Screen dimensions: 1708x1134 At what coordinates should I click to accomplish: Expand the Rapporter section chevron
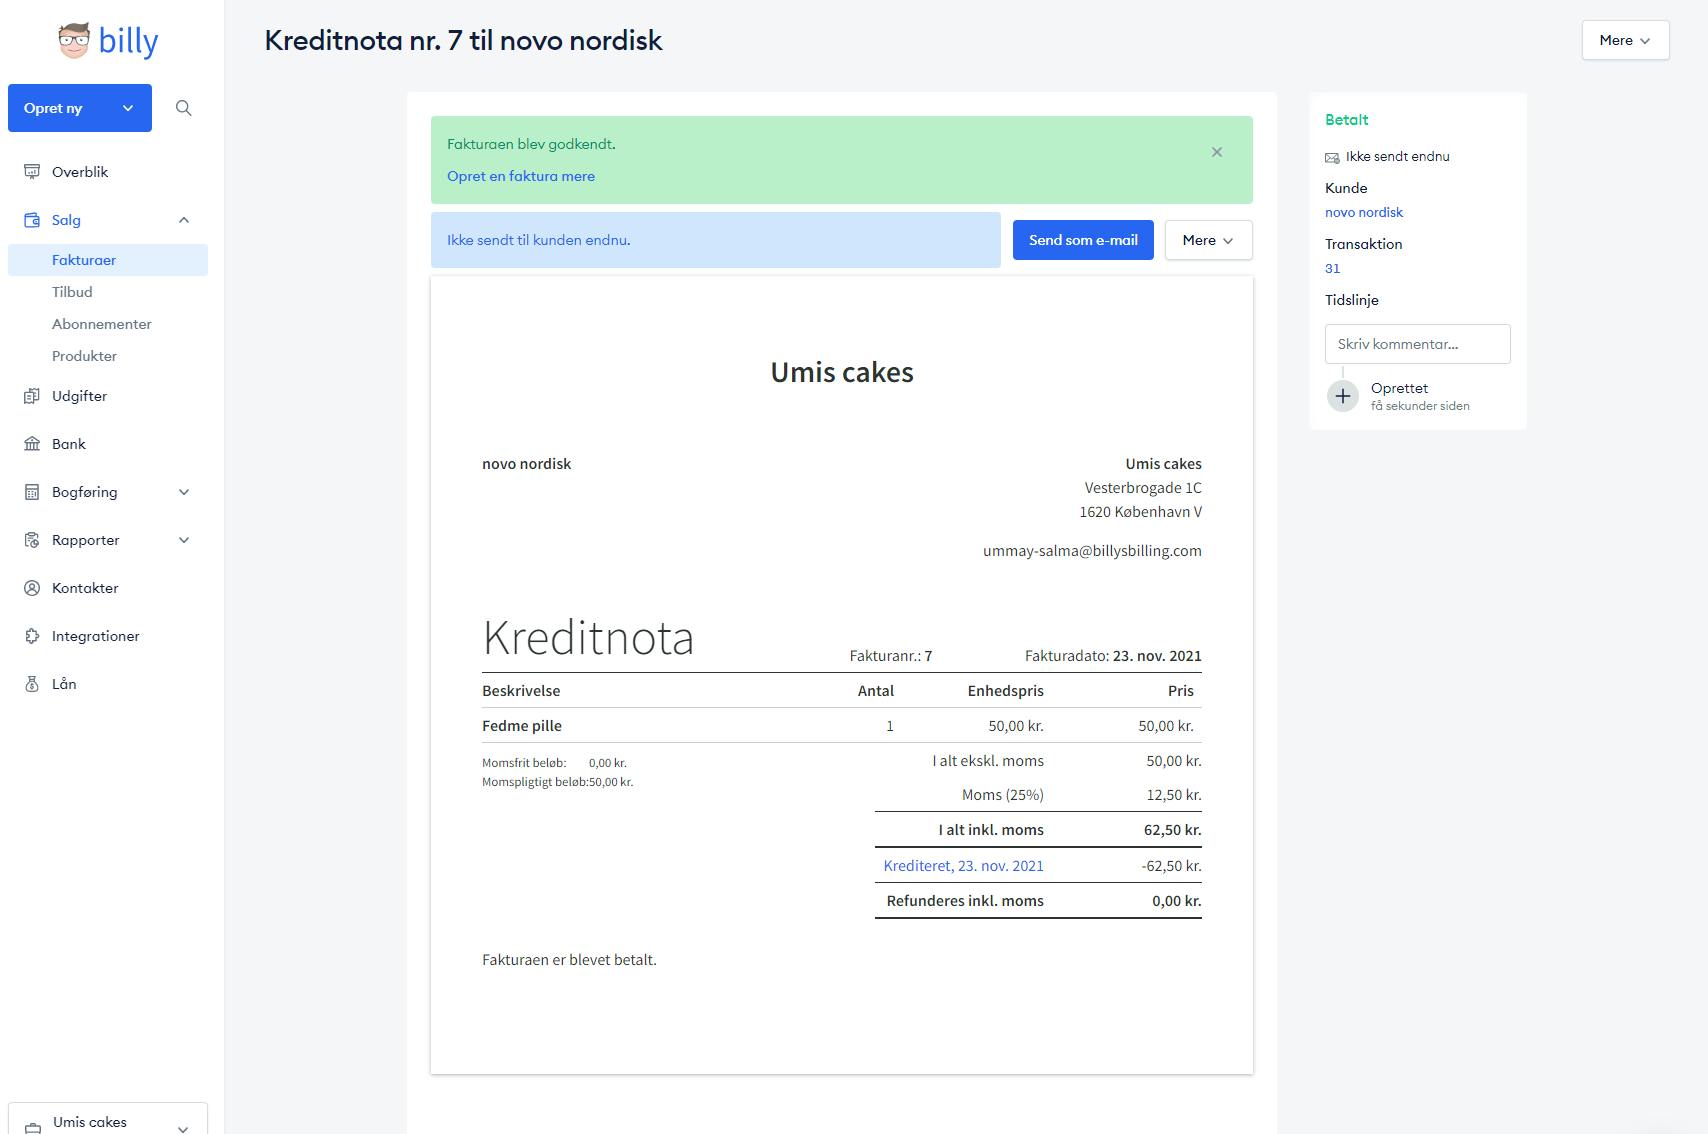184,540
